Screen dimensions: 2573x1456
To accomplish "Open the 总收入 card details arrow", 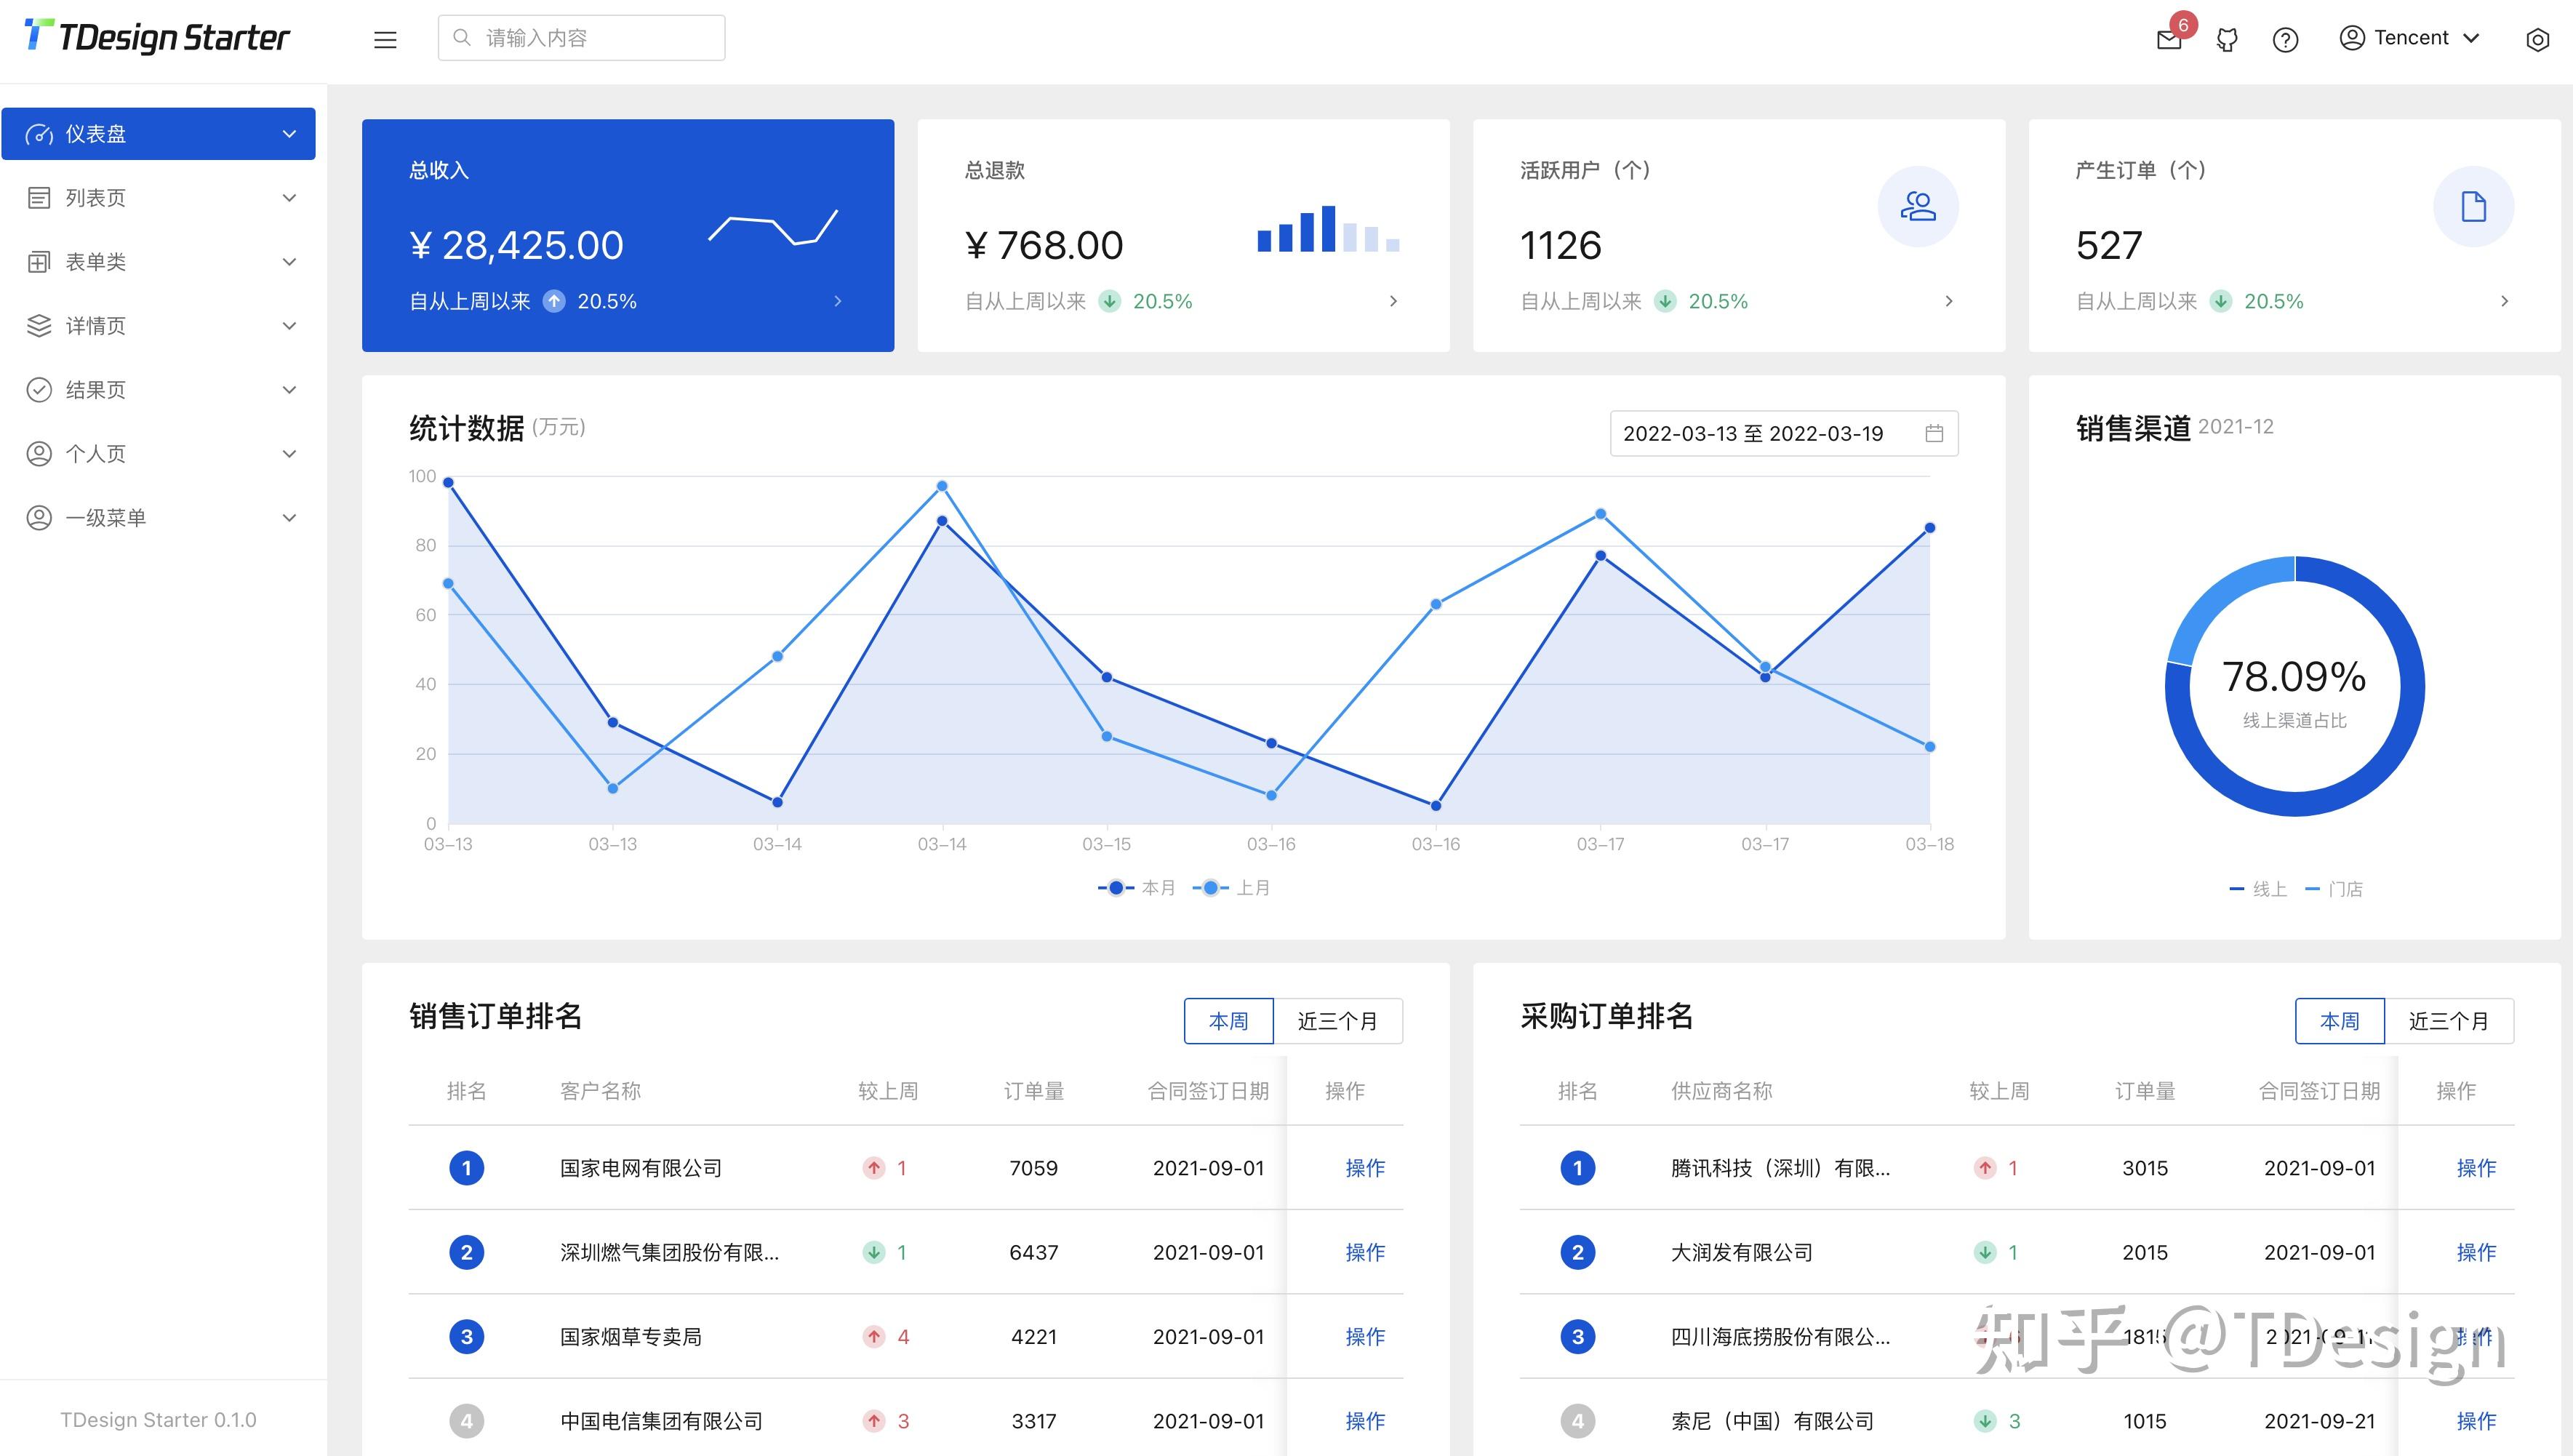I will pyautogui.click(x=838, y=301).
